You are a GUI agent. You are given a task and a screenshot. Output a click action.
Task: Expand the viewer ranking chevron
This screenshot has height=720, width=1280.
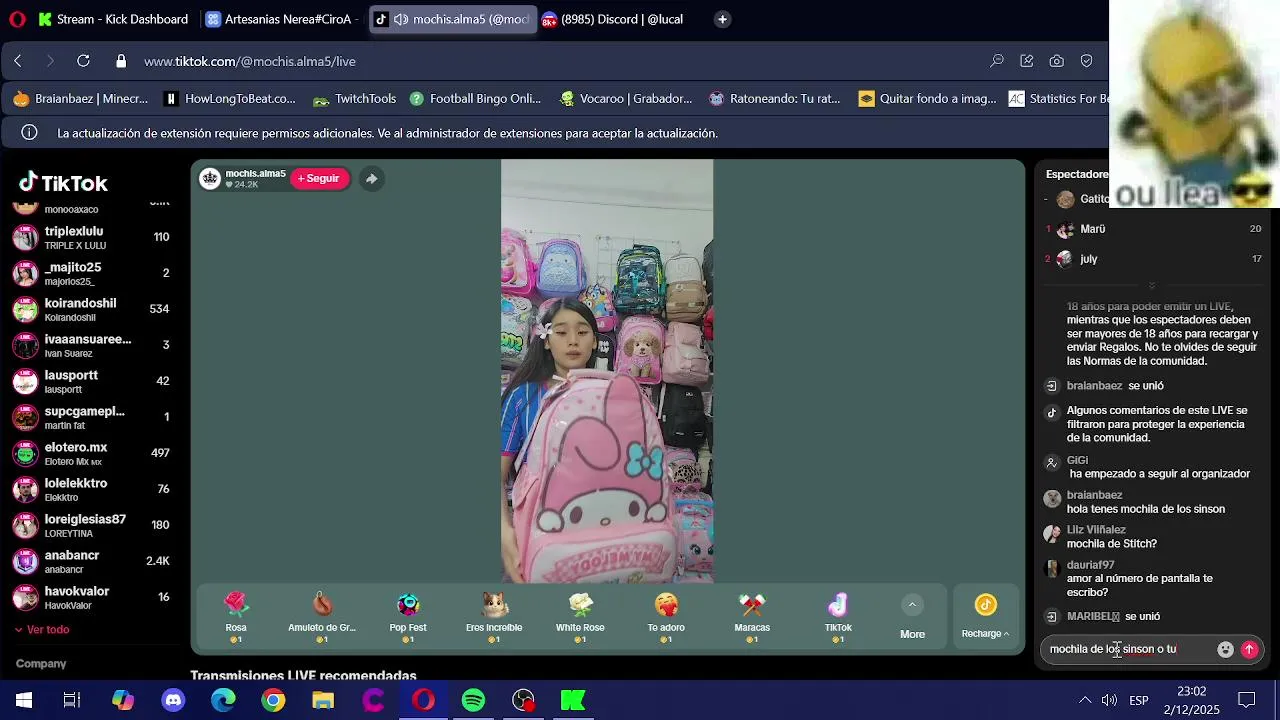click(x=1152, y=286)
